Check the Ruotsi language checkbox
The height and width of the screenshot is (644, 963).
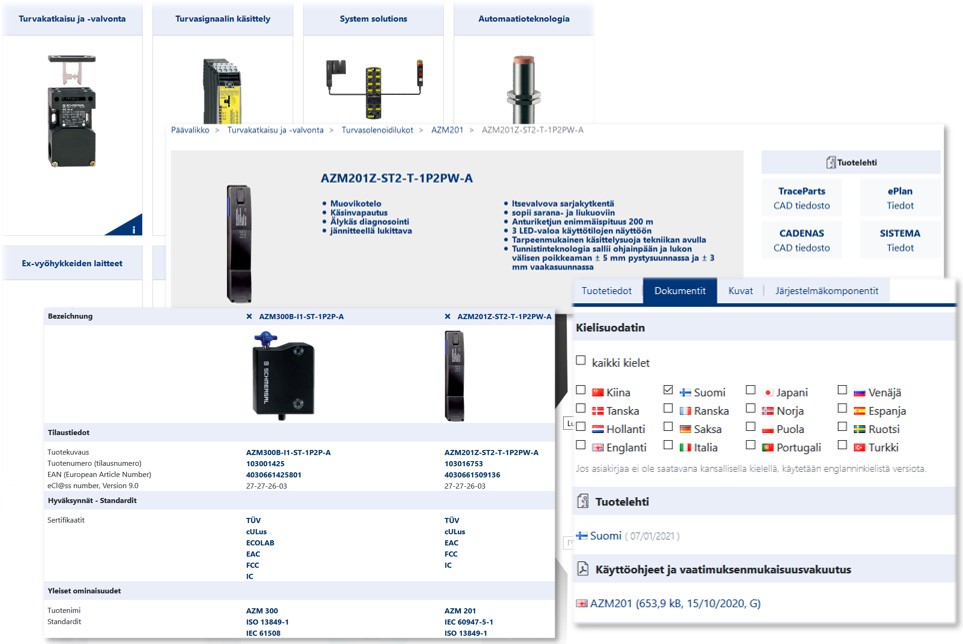tap(842, 427)
